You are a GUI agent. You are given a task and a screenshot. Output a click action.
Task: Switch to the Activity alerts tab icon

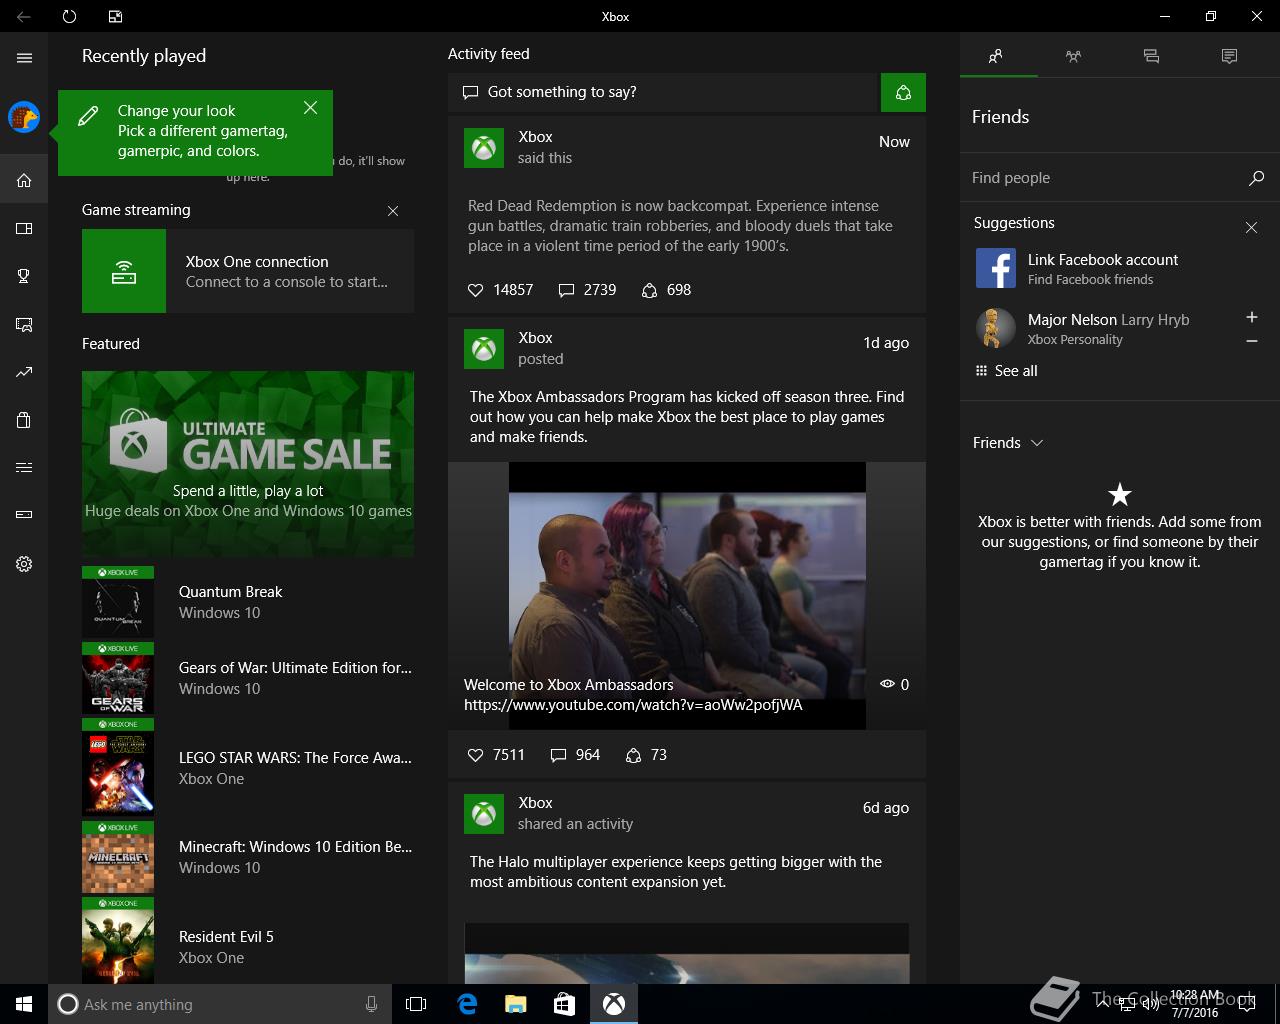tap(1229, 56)
